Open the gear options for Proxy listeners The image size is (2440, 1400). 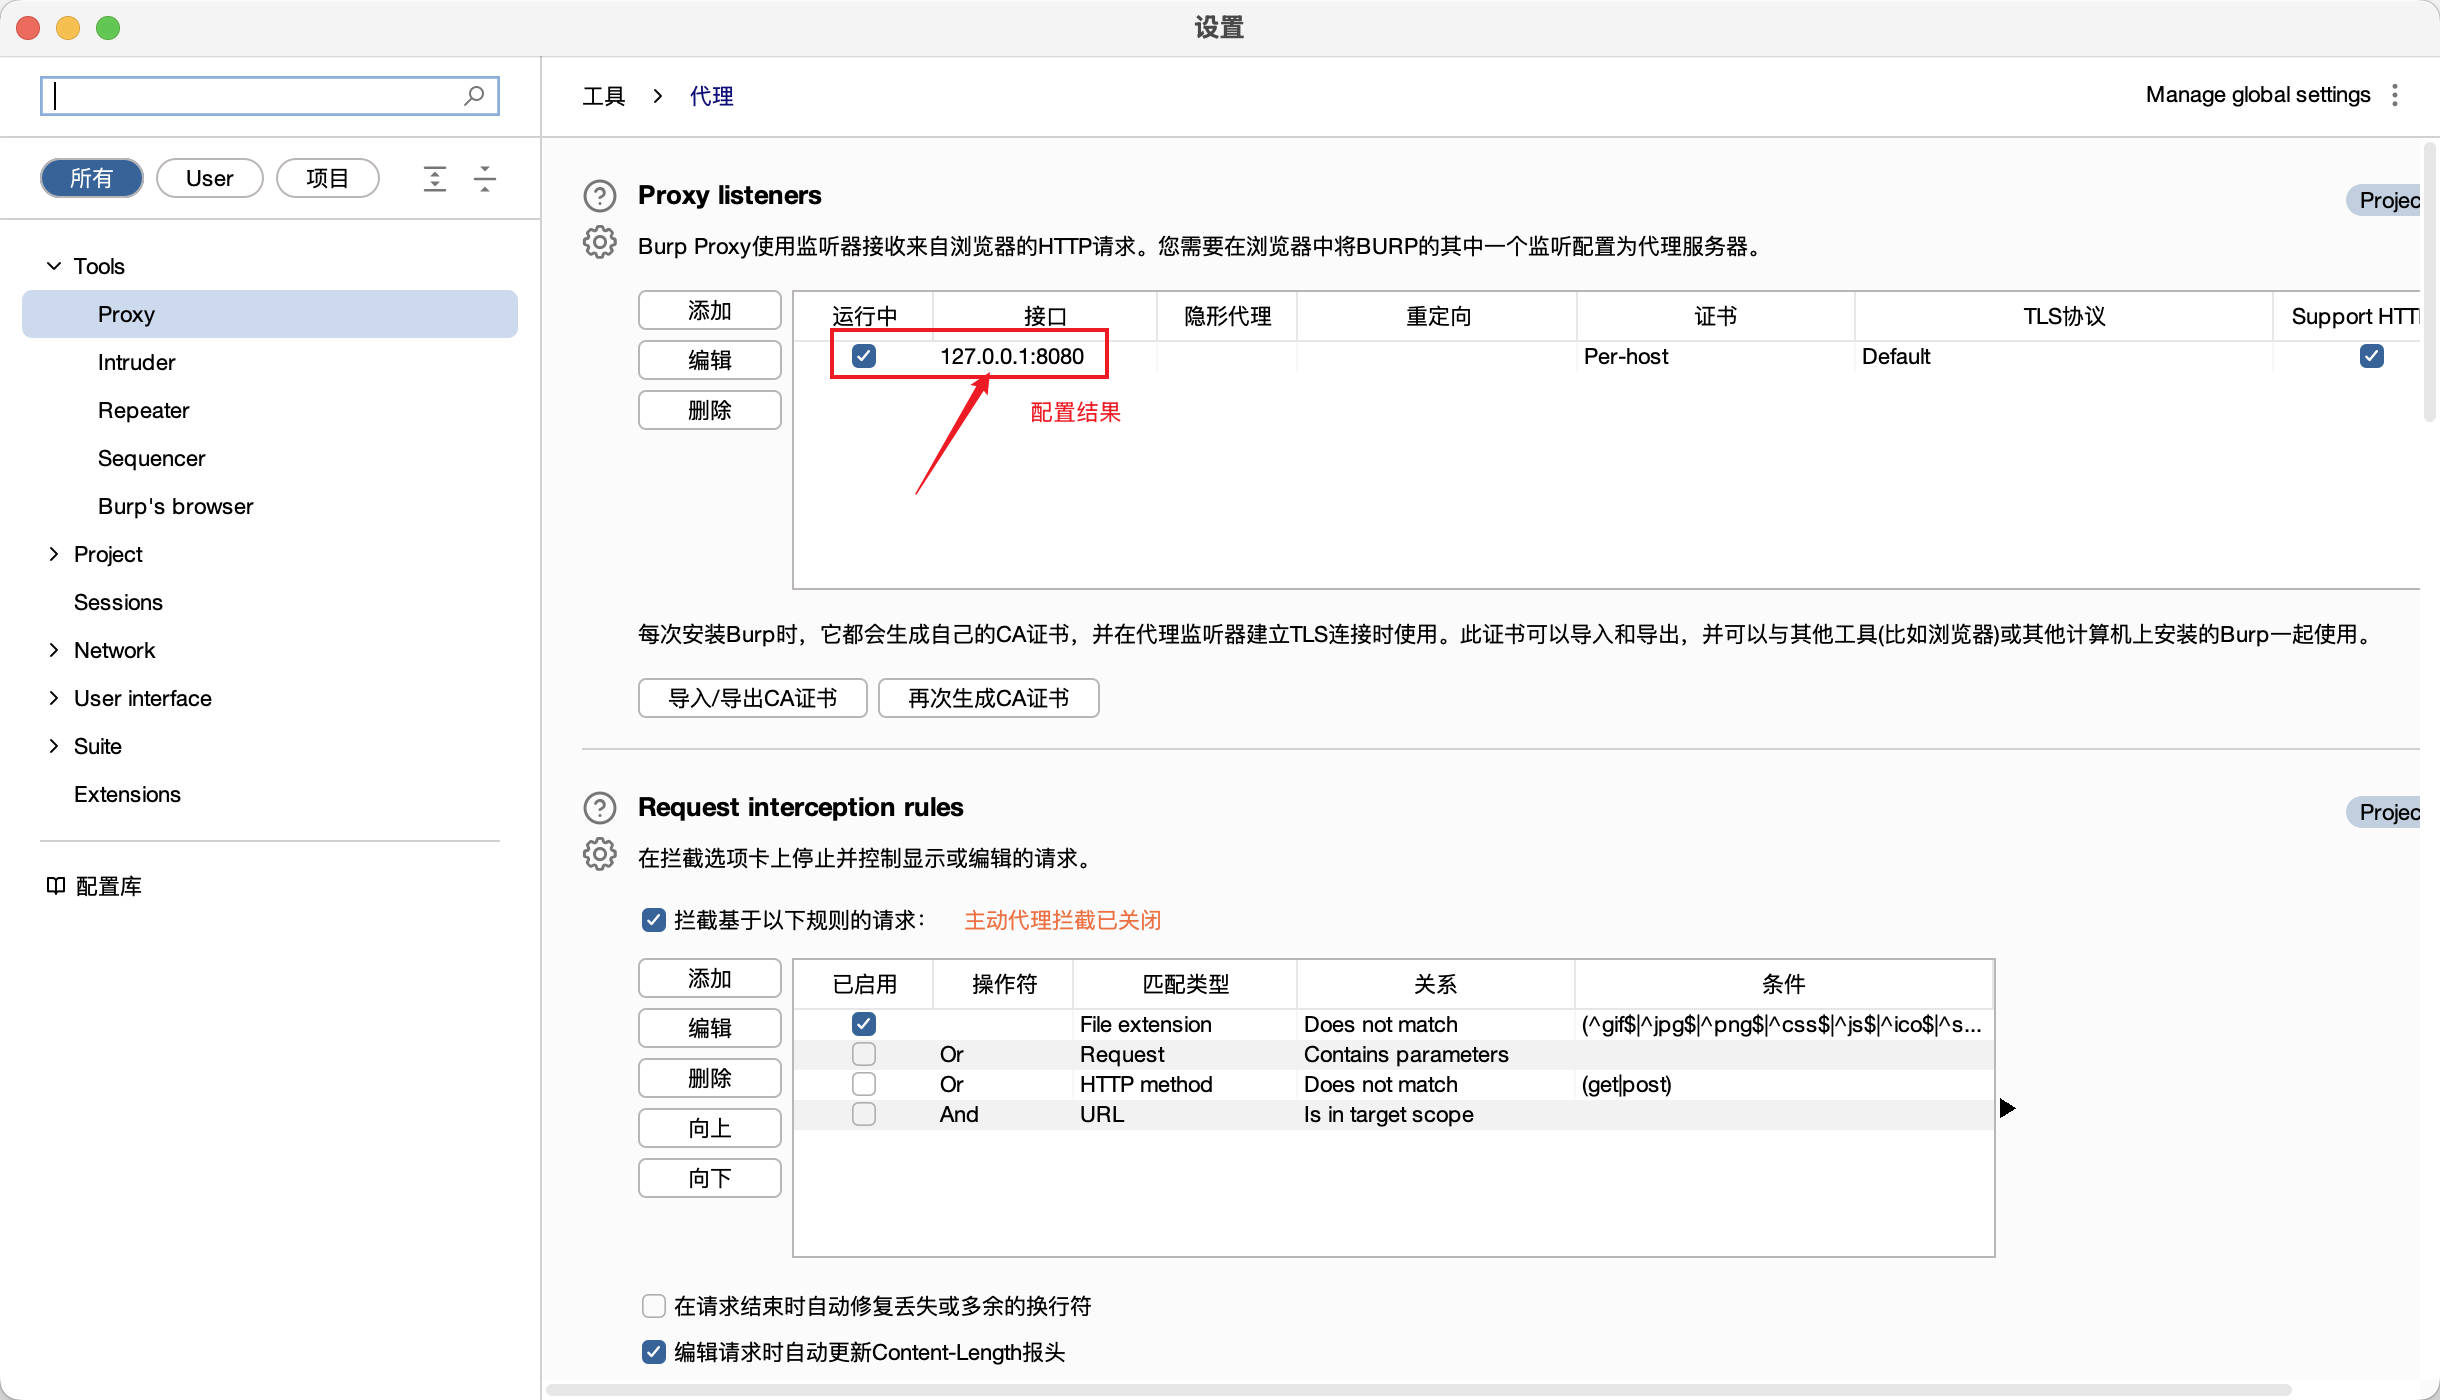pos(599,243)
